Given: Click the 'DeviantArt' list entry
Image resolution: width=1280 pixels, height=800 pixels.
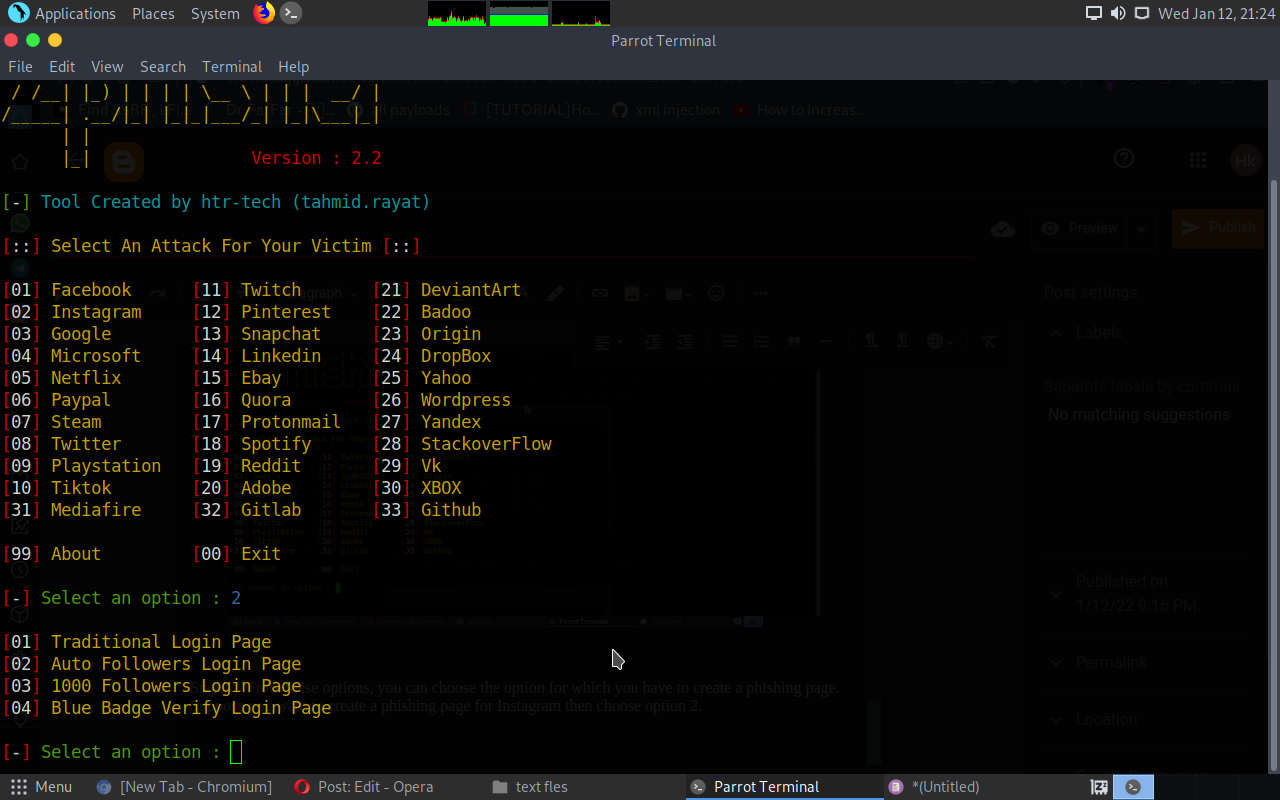Looking at the screenshot, I should [x=471, y=290].
